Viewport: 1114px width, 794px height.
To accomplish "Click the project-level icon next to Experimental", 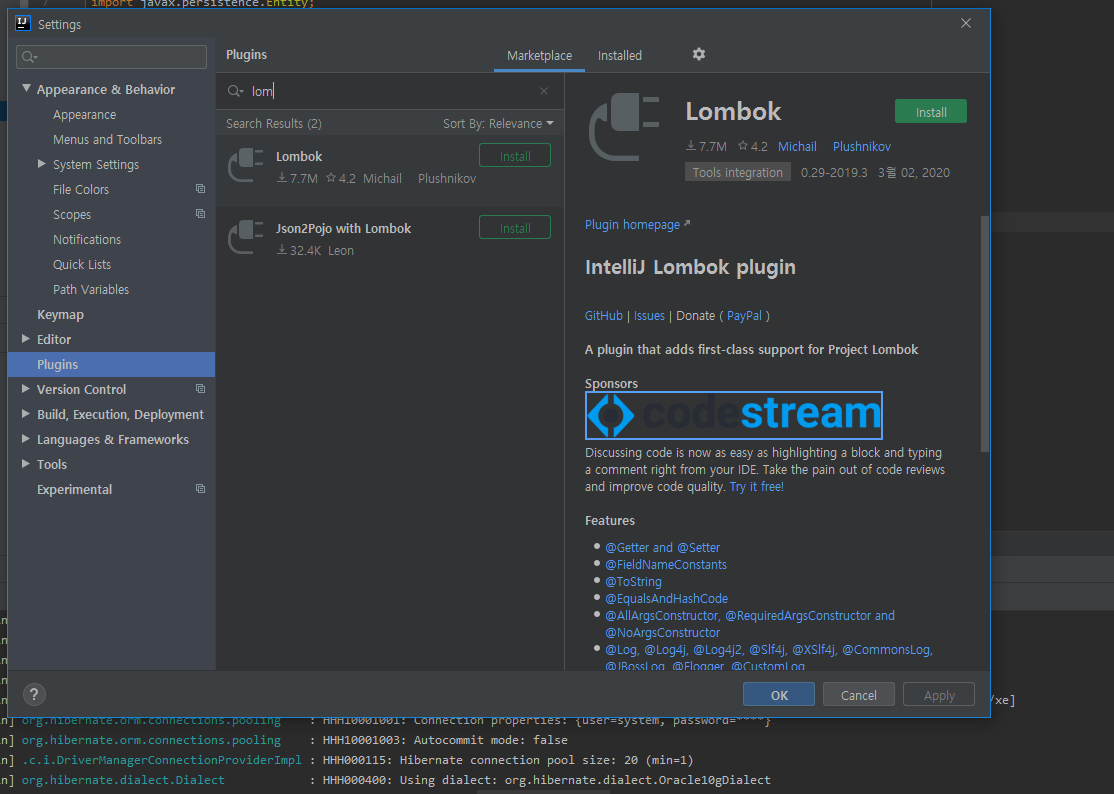I will click(200, 489).
